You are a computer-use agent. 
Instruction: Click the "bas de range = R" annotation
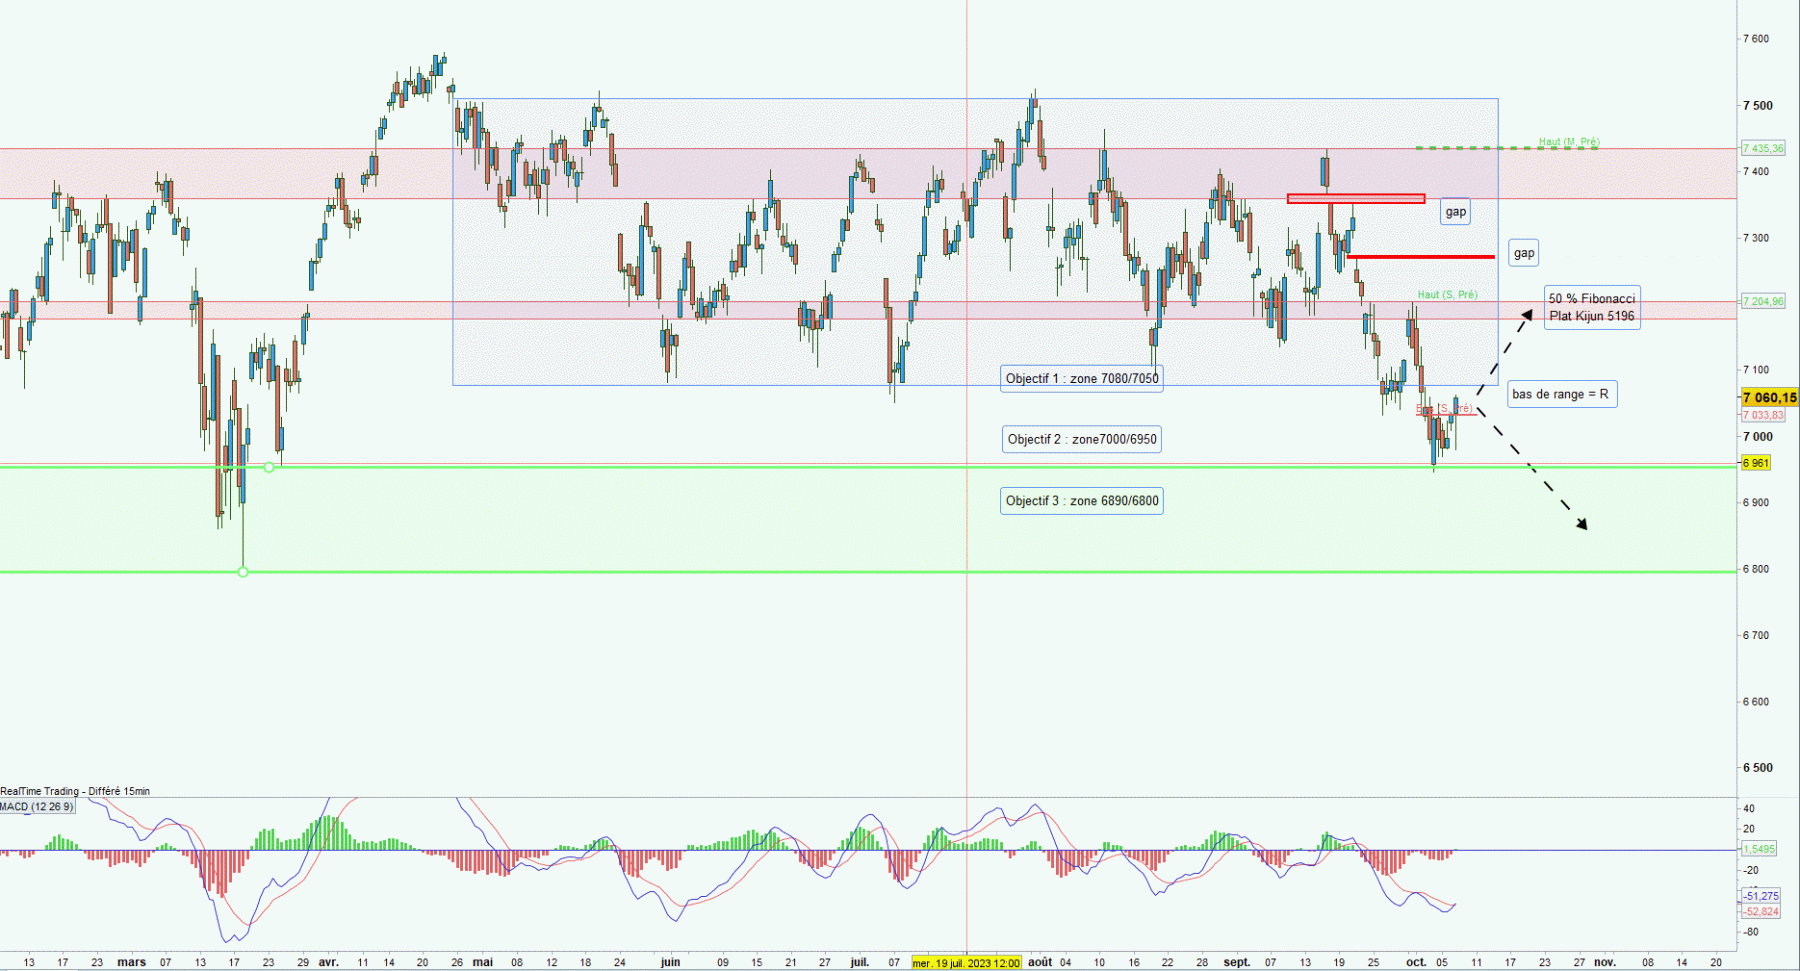(x=1561, y=394)
